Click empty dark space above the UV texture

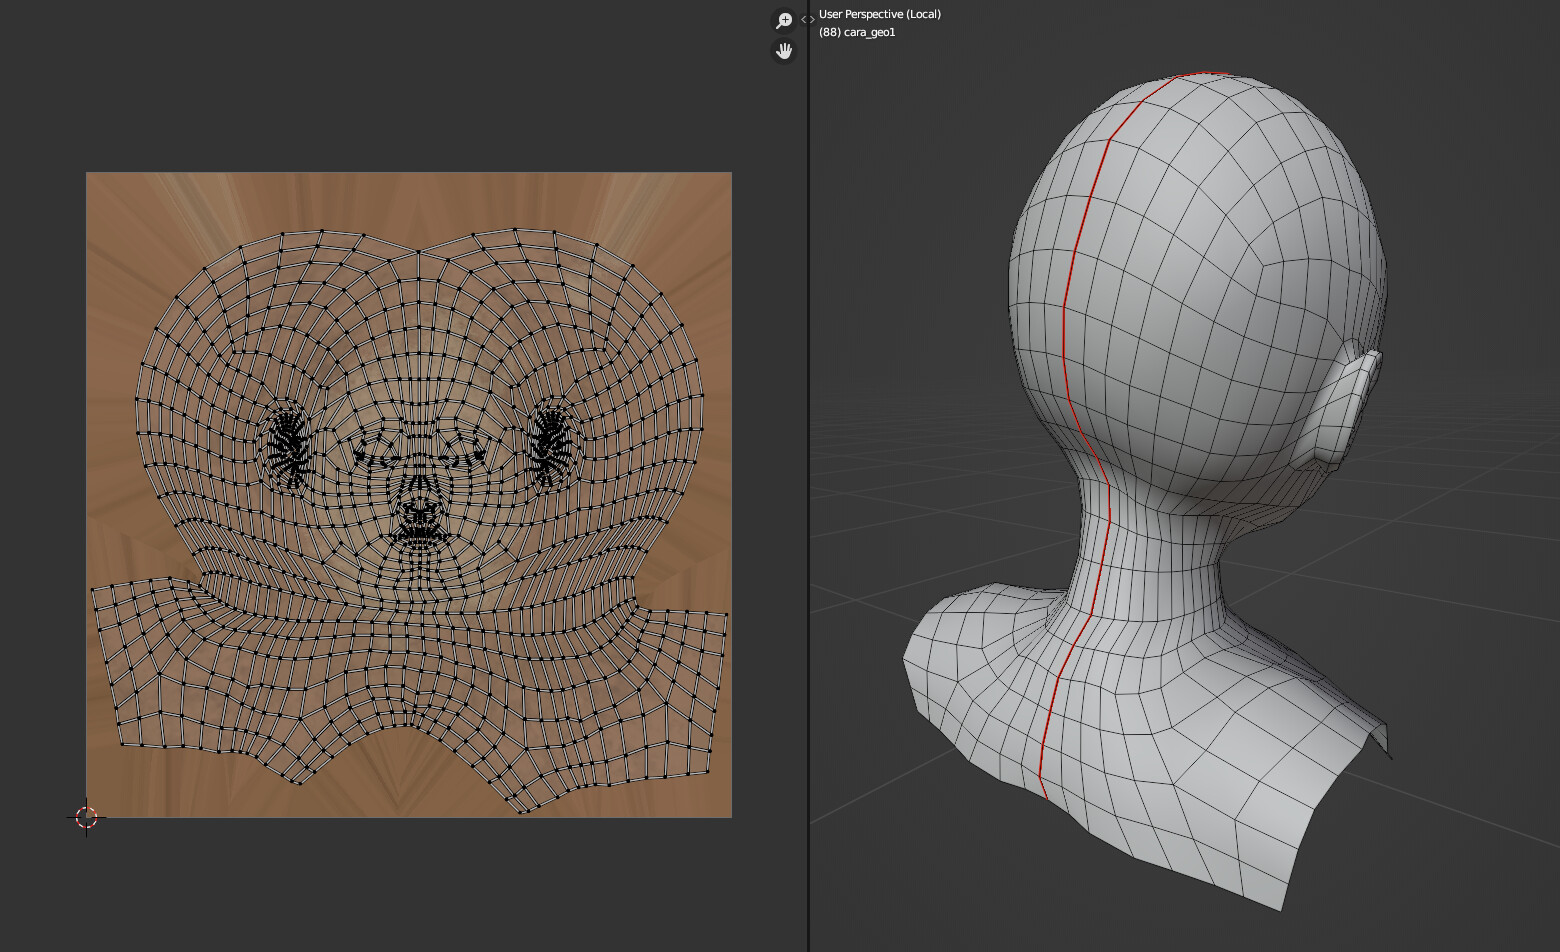click(x=400, y=90)
